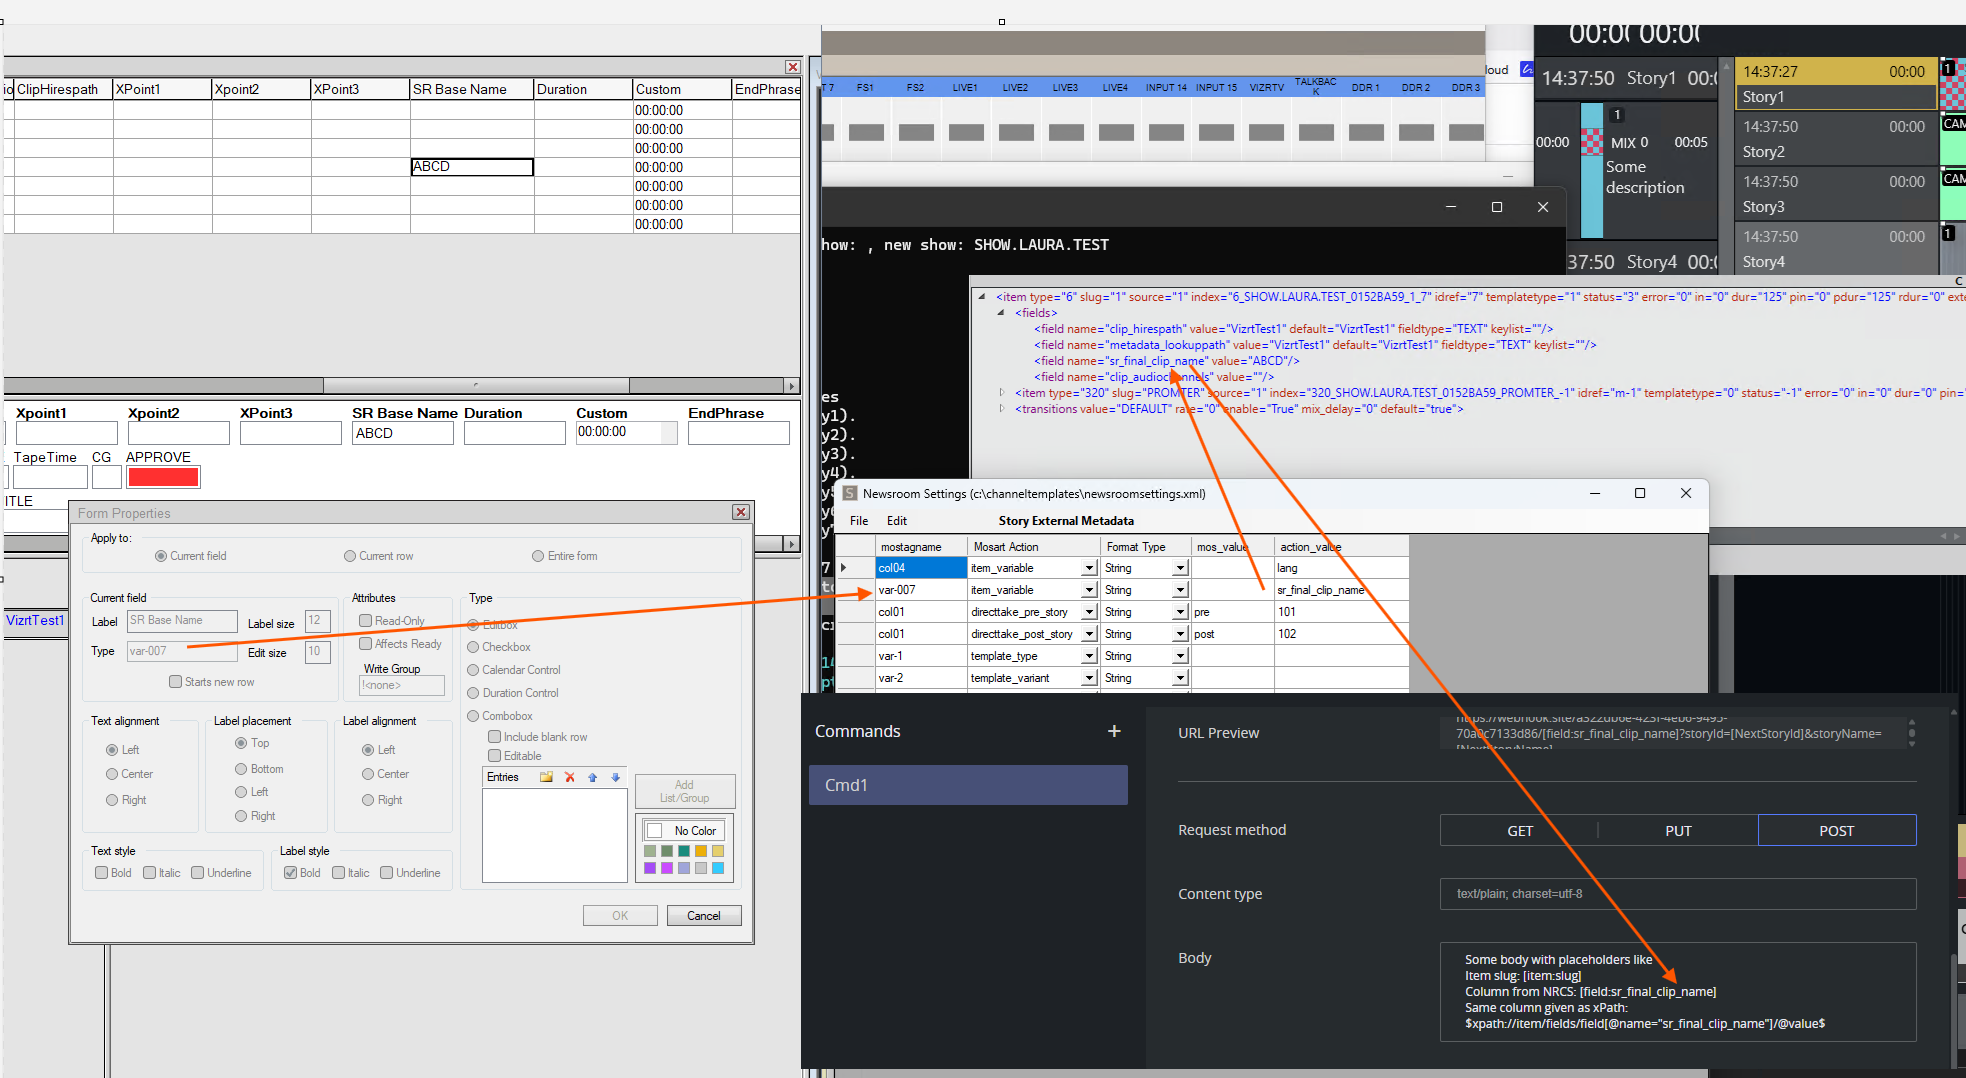Open Format Type dropdown in var-007 row
The width and height of the screenshot is (1966, 1078).
coord(1180,590)
